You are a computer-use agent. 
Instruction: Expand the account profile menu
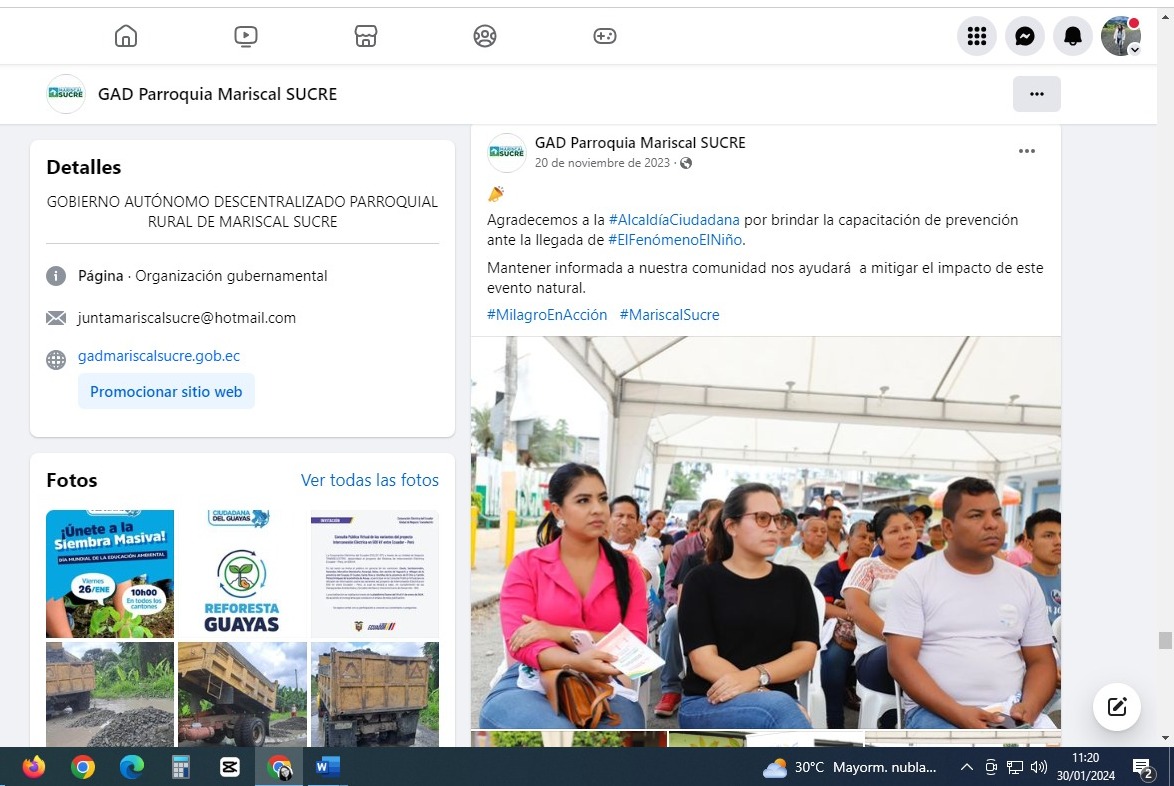(1121, 36)
